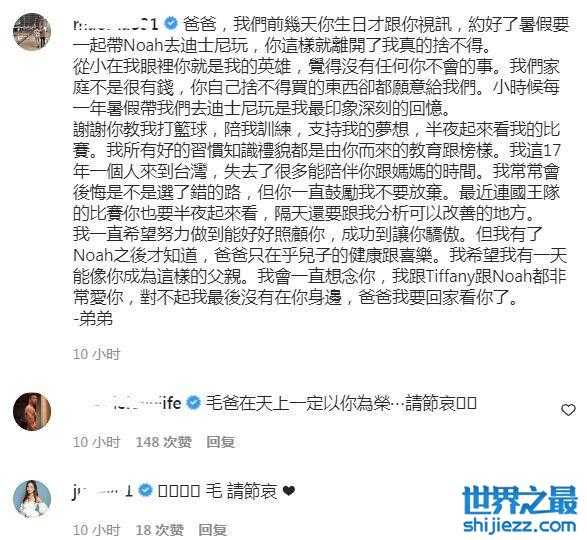Click the verified badge next to username ending 'ife'

point(193,403)
